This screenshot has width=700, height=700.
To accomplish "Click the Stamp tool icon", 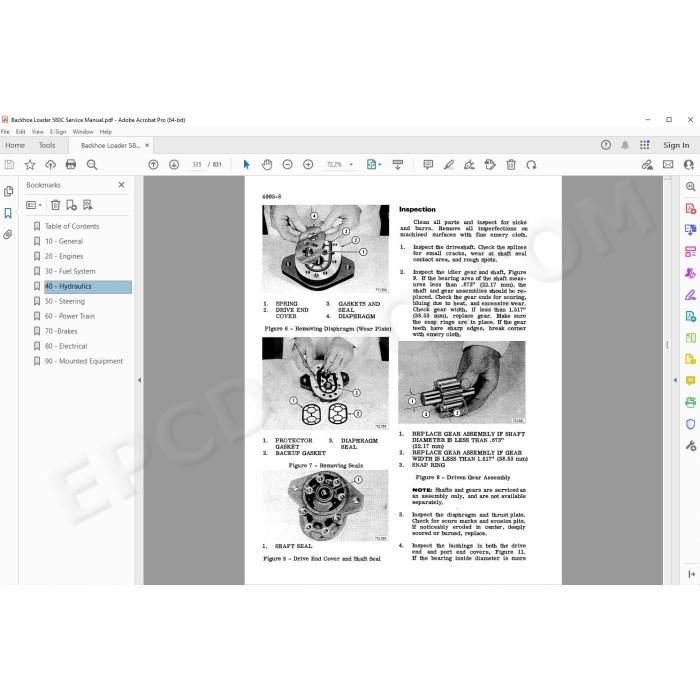I will 490,165.
